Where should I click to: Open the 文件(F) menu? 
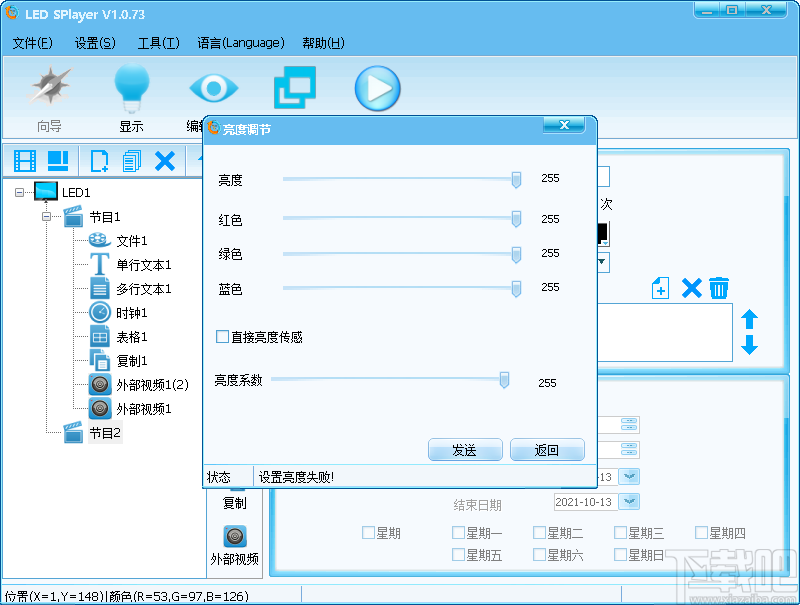pyautogui.click(x=33, y=44)
